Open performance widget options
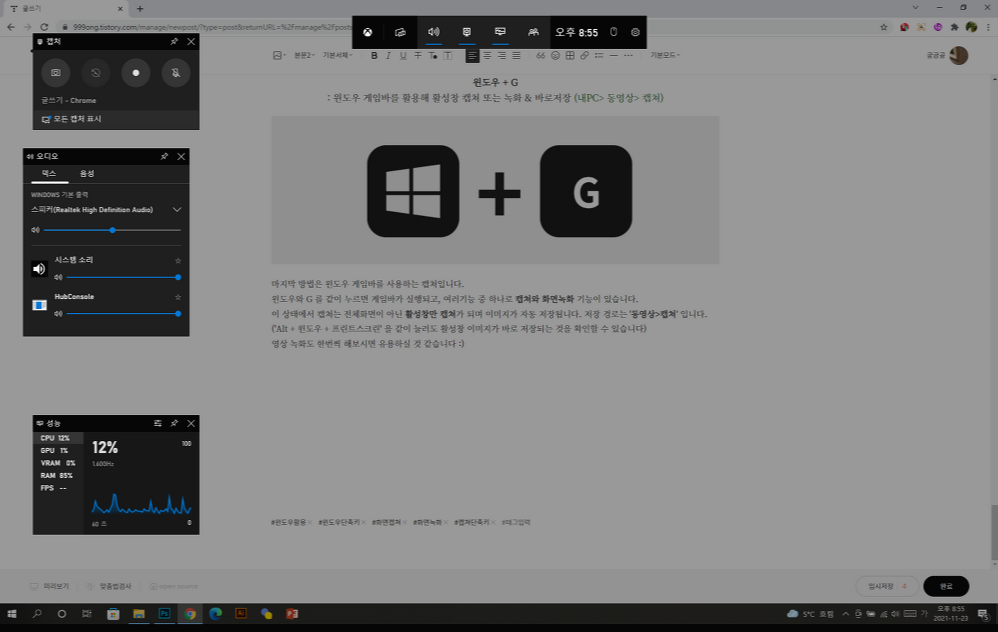The height and width of the screenshot is (632, 998). 157,423
